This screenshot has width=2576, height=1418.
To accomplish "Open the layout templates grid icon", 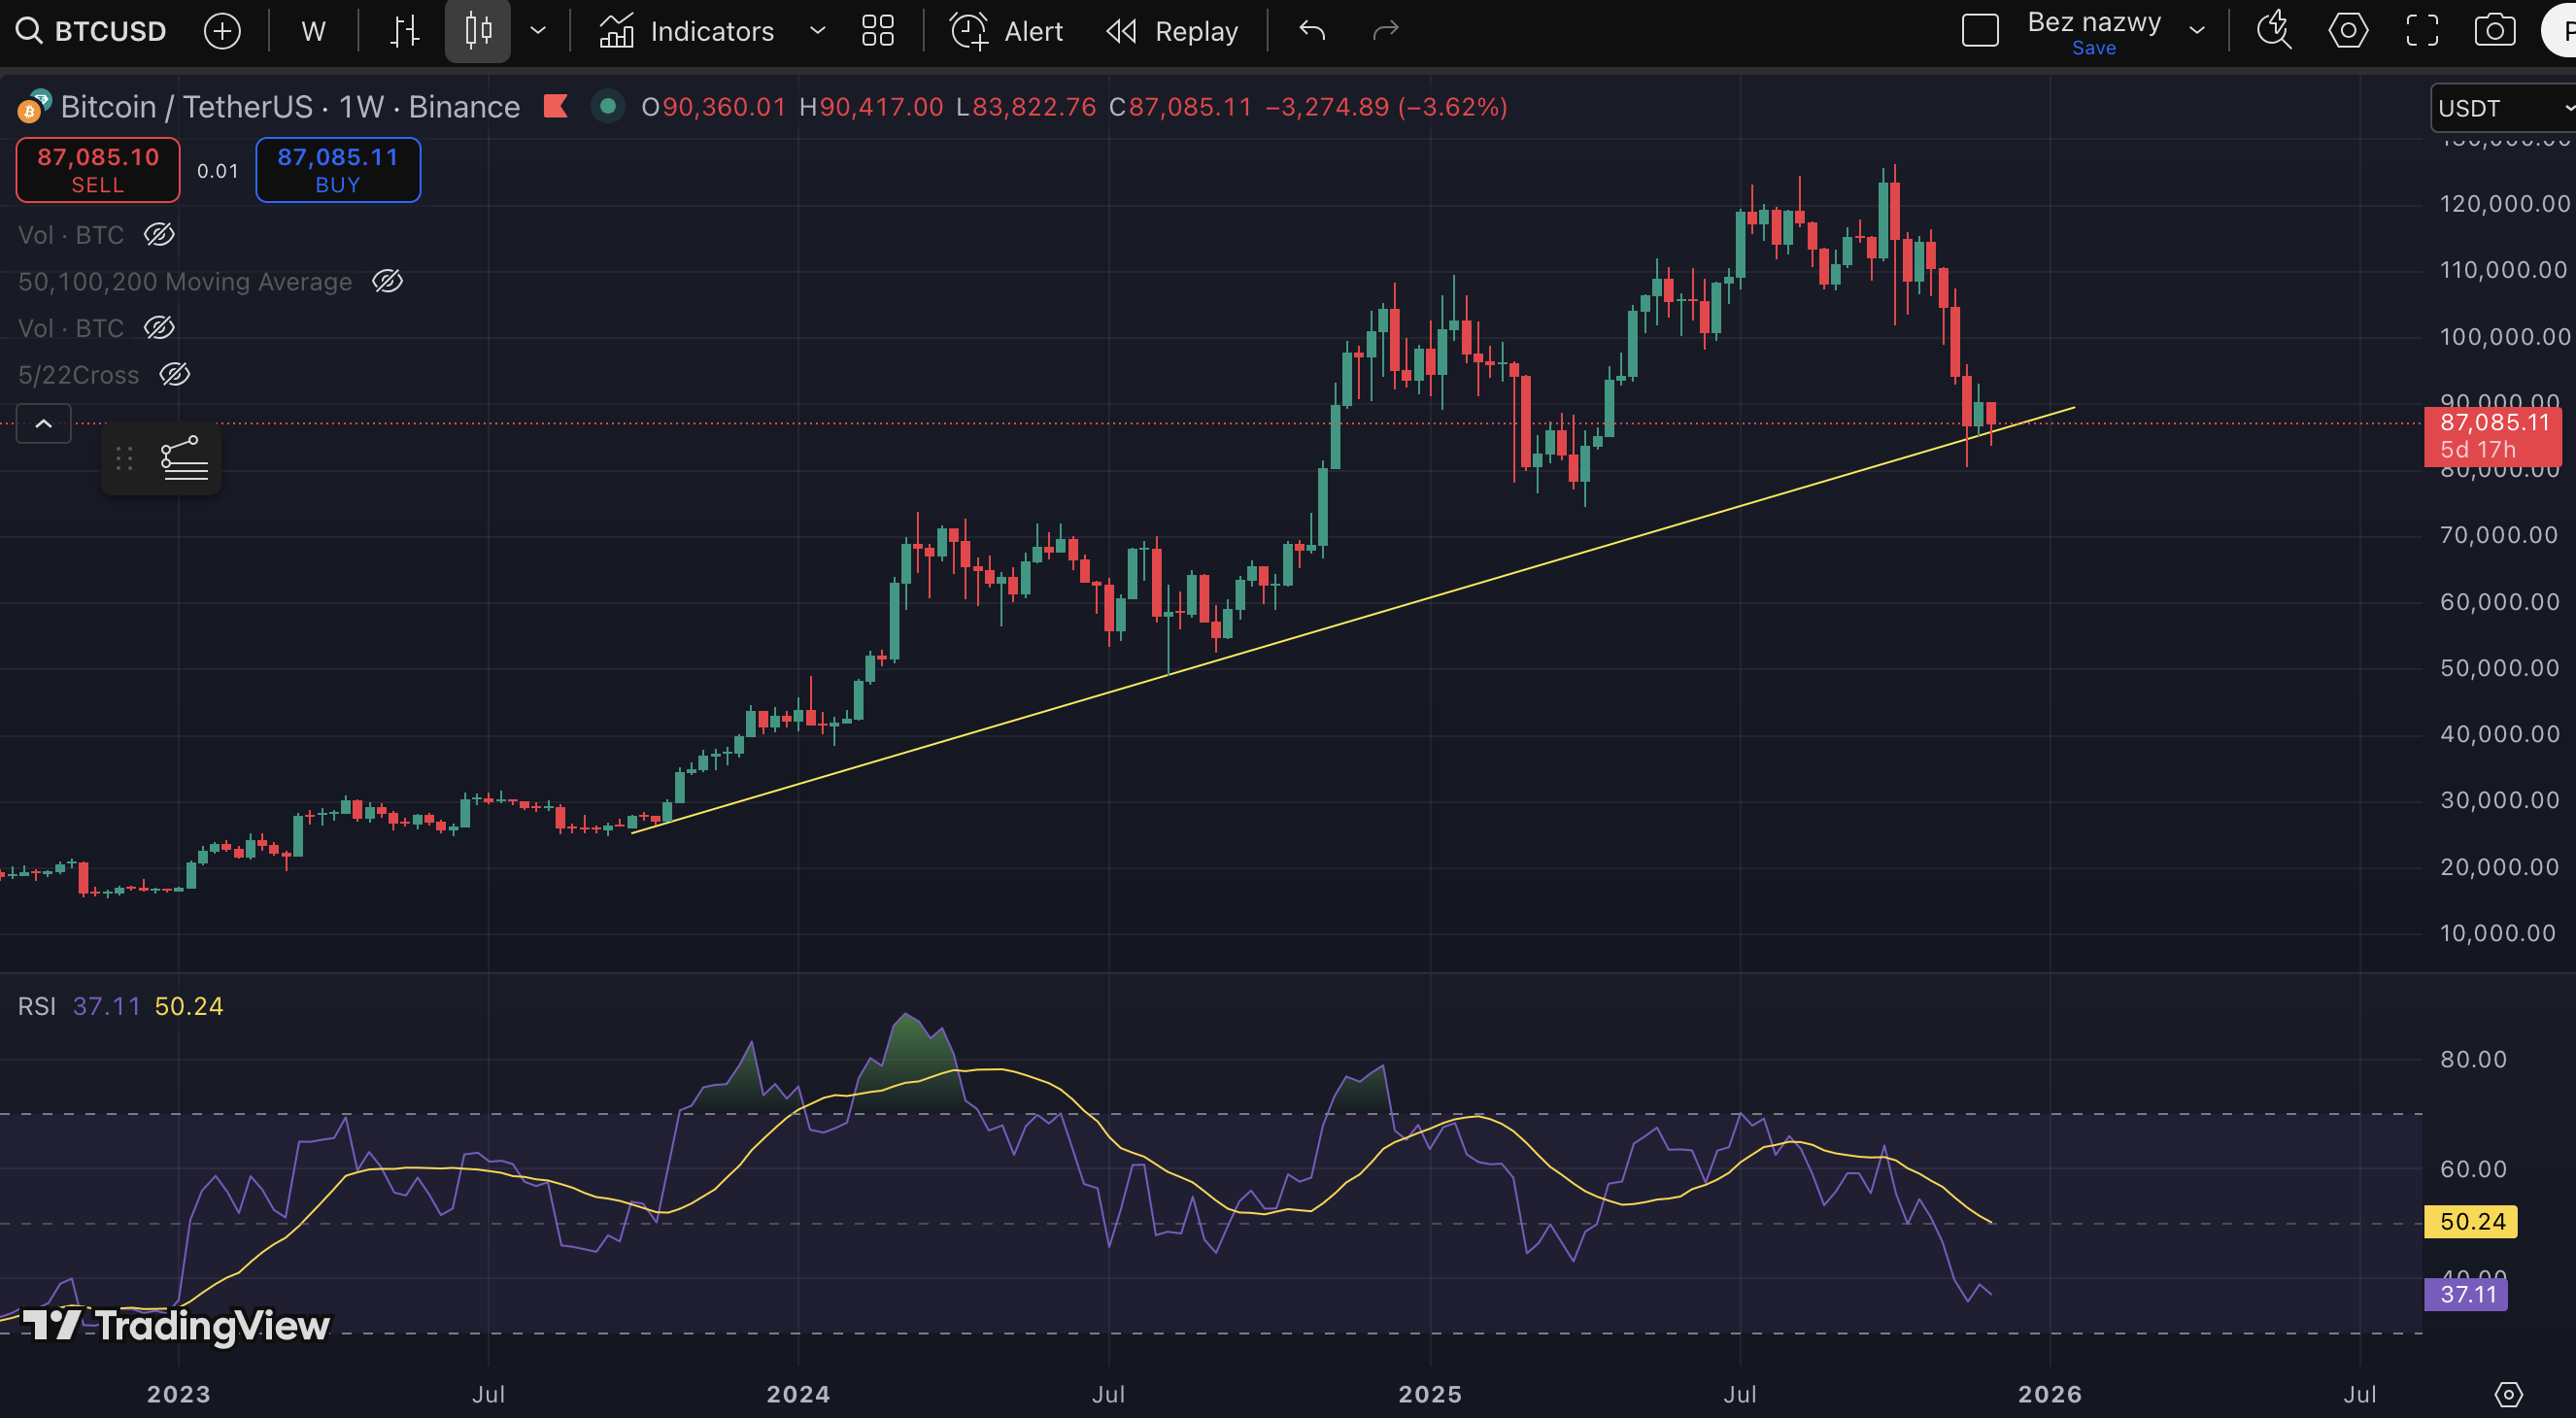I will pos(877,31).
